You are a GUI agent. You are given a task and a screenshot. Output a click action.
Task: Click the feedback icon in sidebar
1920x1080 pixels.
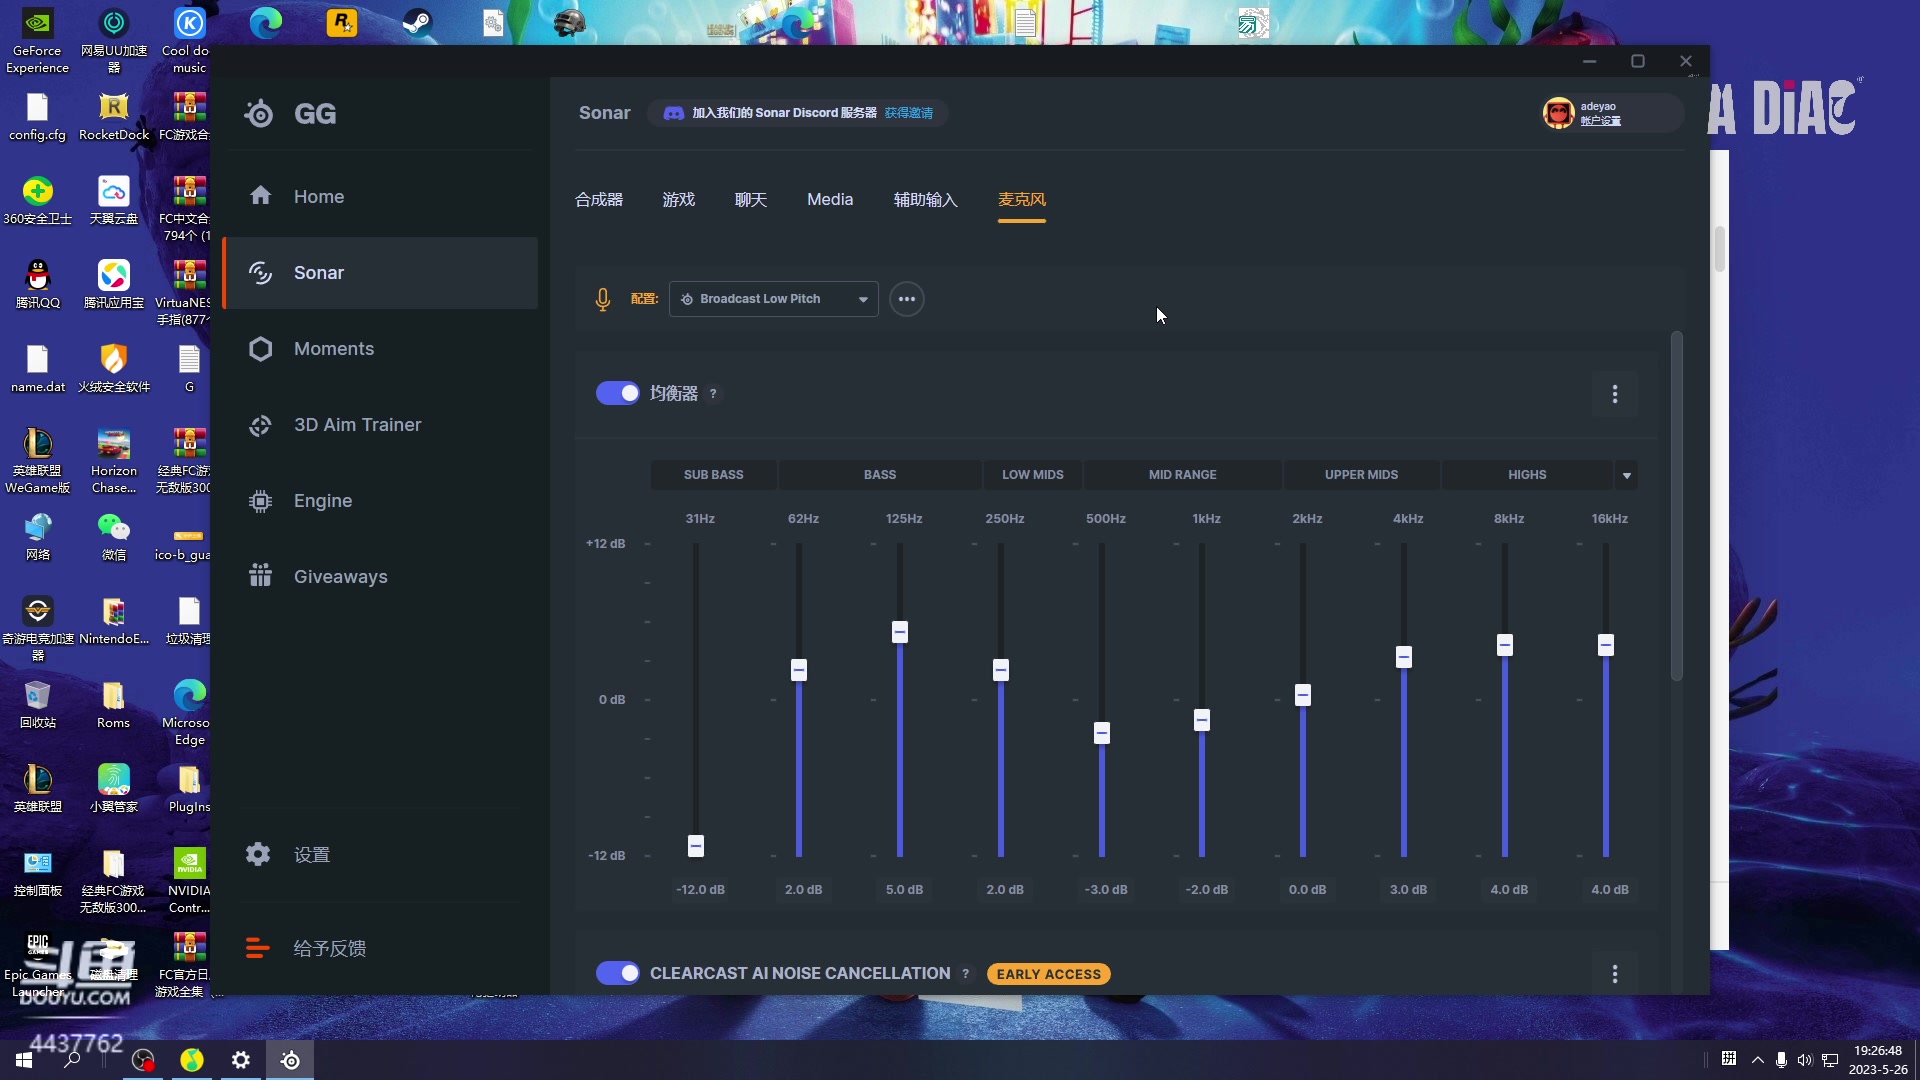click(257, 948)
